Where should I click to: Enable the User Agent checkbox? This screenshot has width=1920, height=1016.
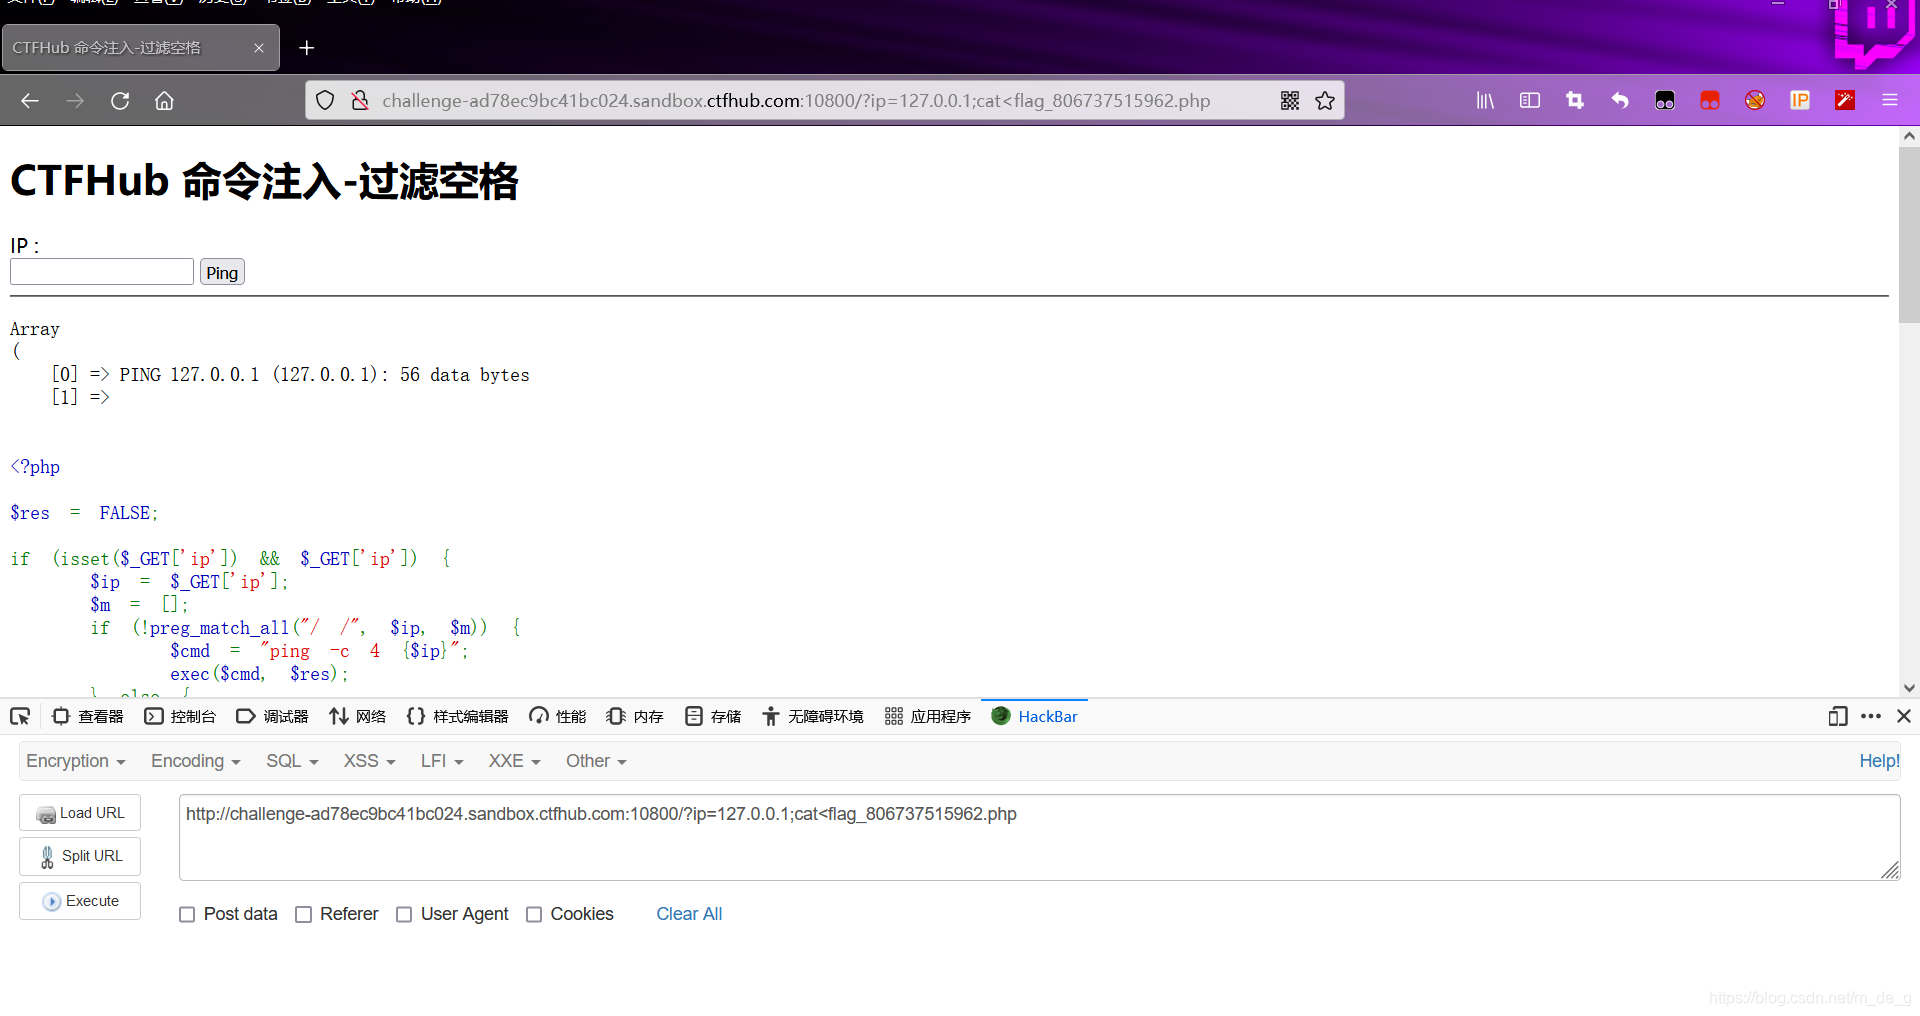click(x=404, y=915)
